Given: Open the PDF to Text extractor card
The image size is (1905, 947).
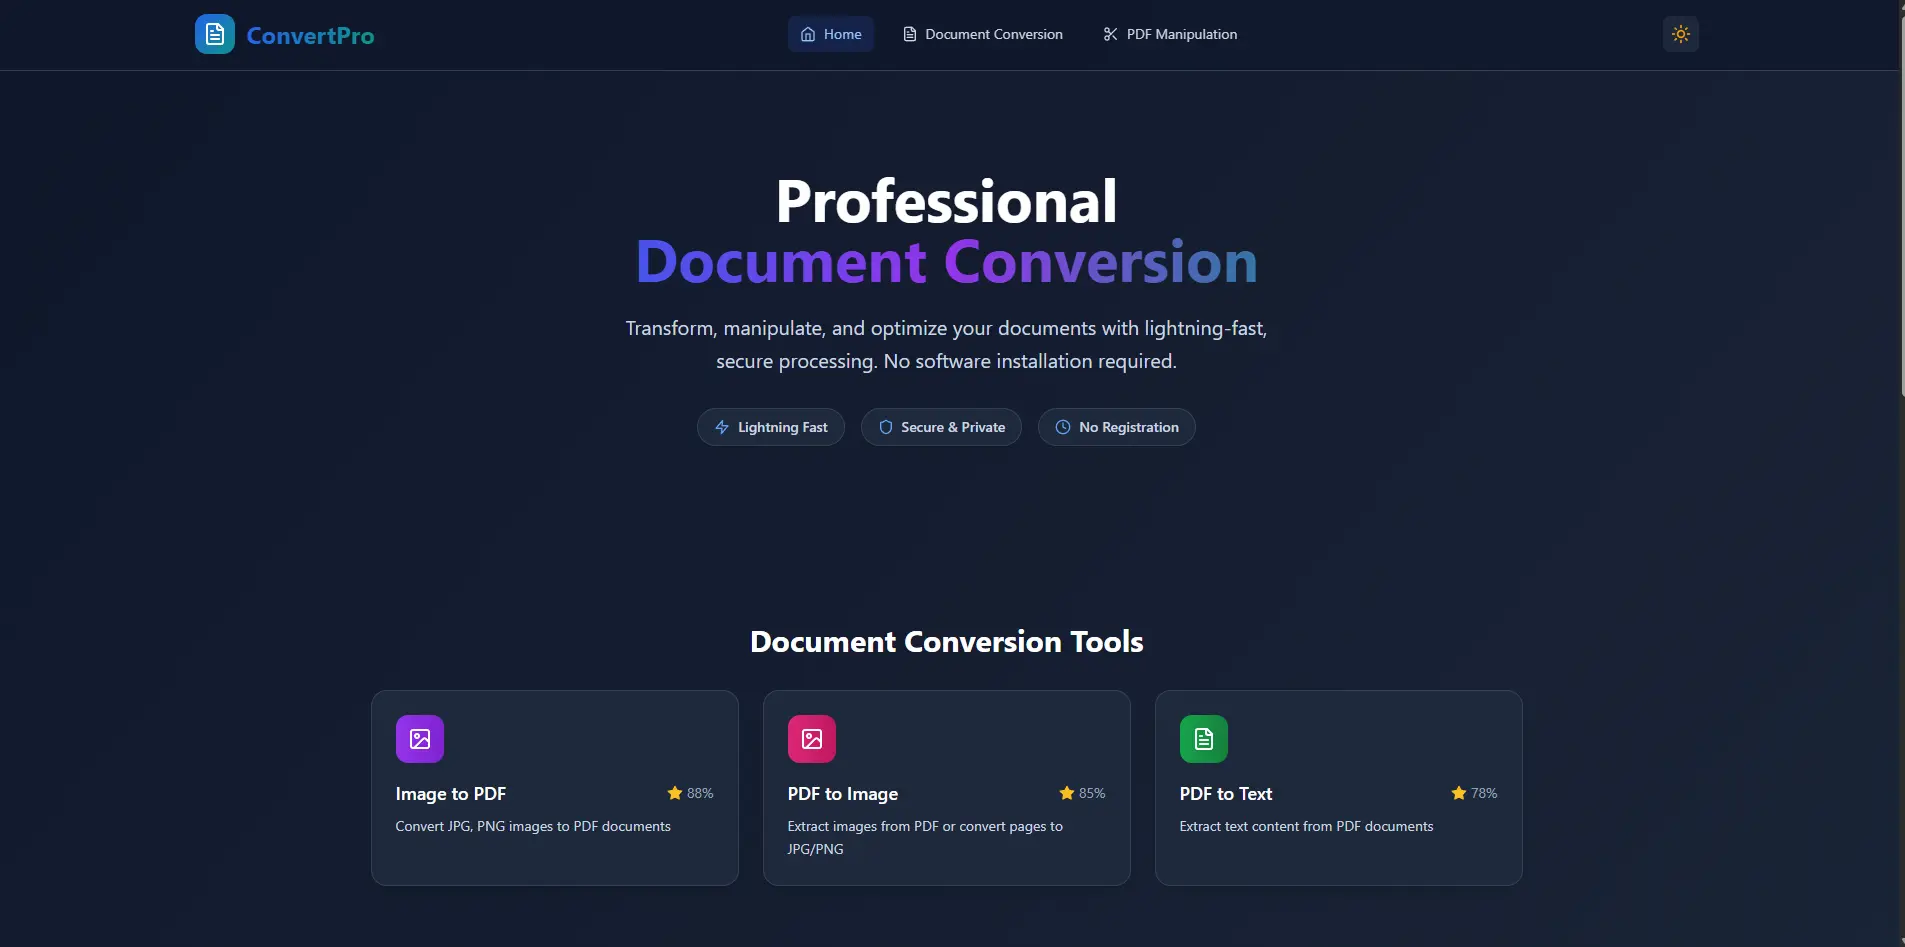Looking at the screenshot, I should point(1337,788).
